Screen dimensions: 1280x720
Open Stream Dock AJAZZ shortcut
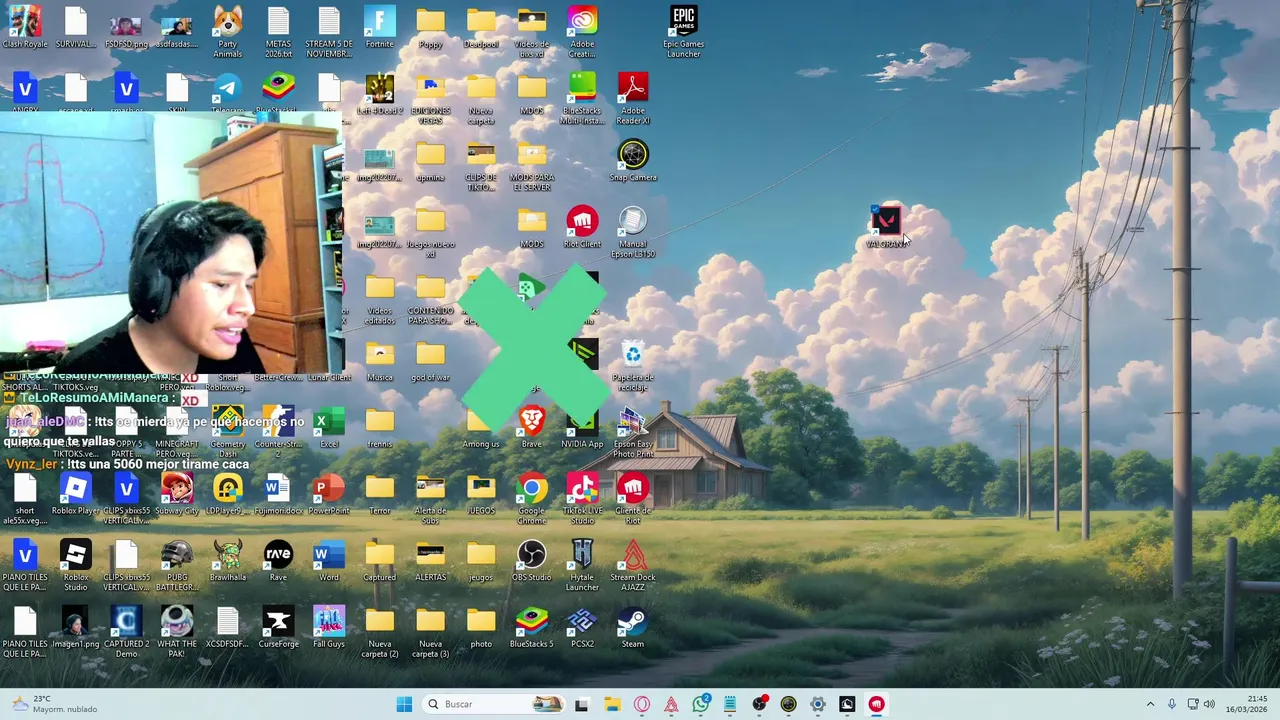click(633, 565)
